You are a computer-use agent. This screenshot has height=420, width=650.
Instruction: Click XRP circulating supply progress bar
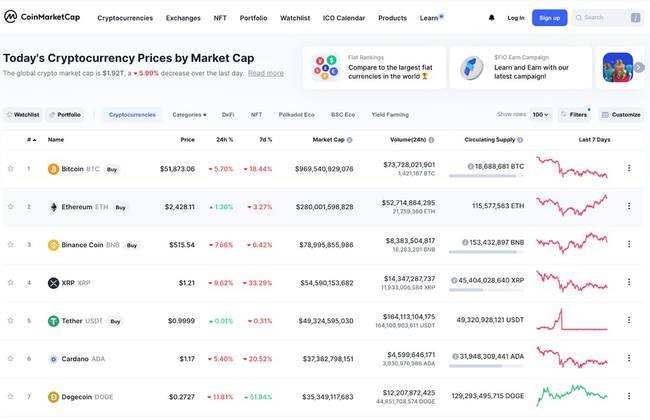[x=486, y=290]
